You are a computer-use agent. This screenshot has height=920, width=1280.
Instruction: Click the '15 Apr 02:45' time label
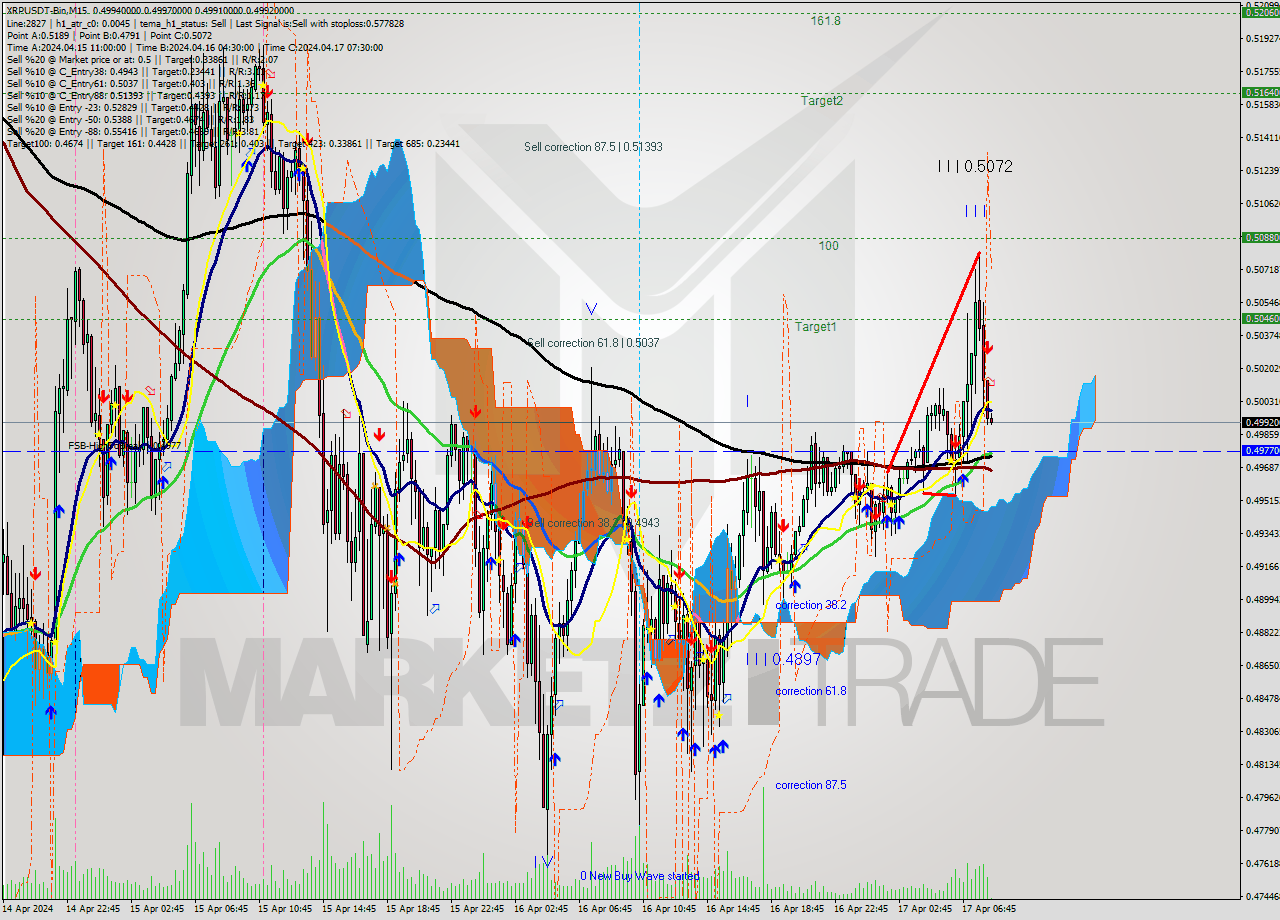point(157,909)
